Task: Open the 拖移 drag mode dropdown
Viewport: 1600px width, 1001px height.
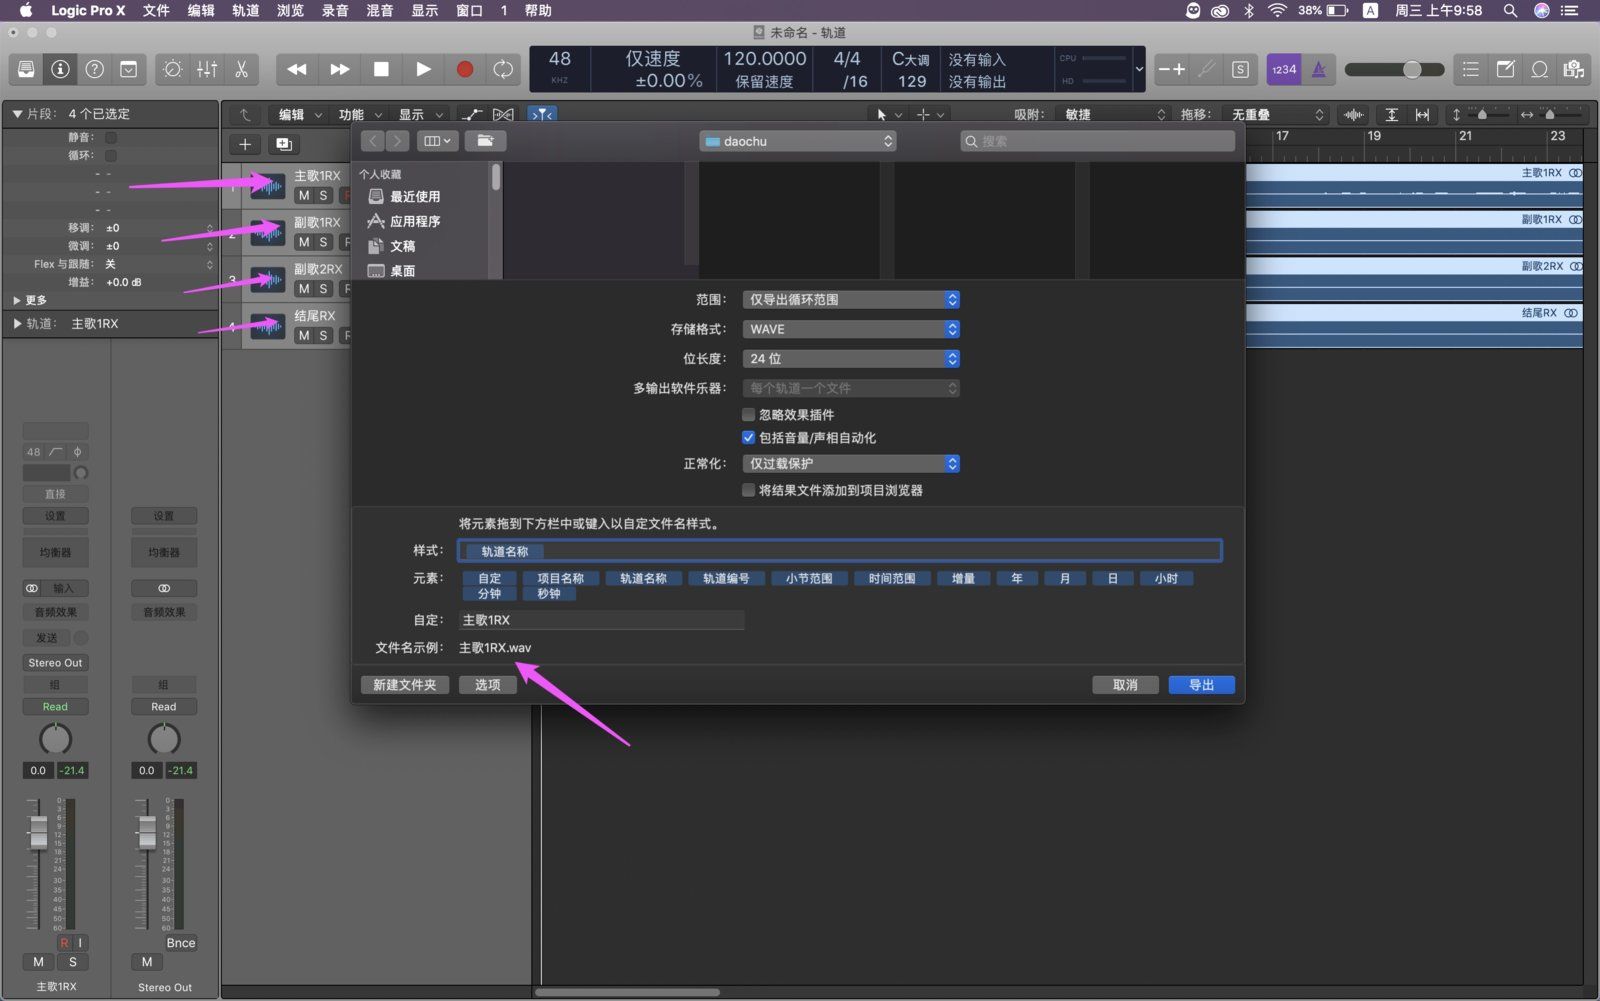Action: point(1277,115)
